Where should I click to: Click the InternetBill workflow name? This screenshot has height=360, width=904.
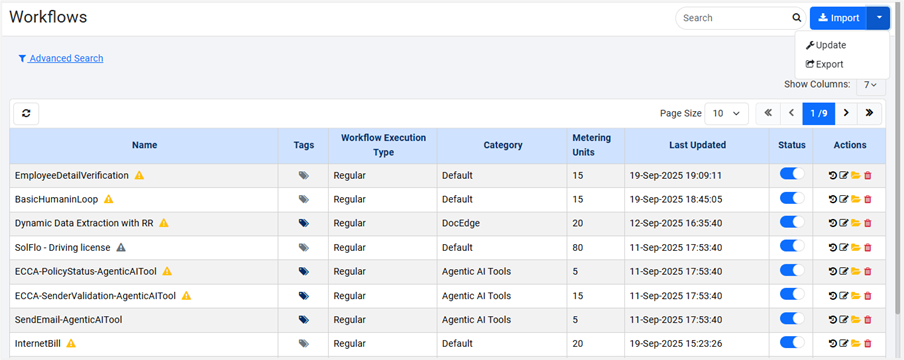(38, 344)
